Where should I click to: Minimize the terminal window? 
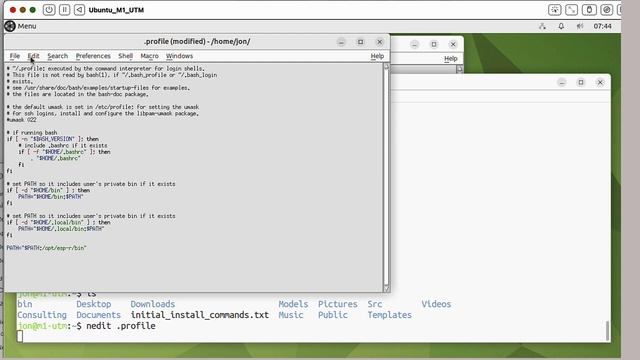click(x=562, y=82)
